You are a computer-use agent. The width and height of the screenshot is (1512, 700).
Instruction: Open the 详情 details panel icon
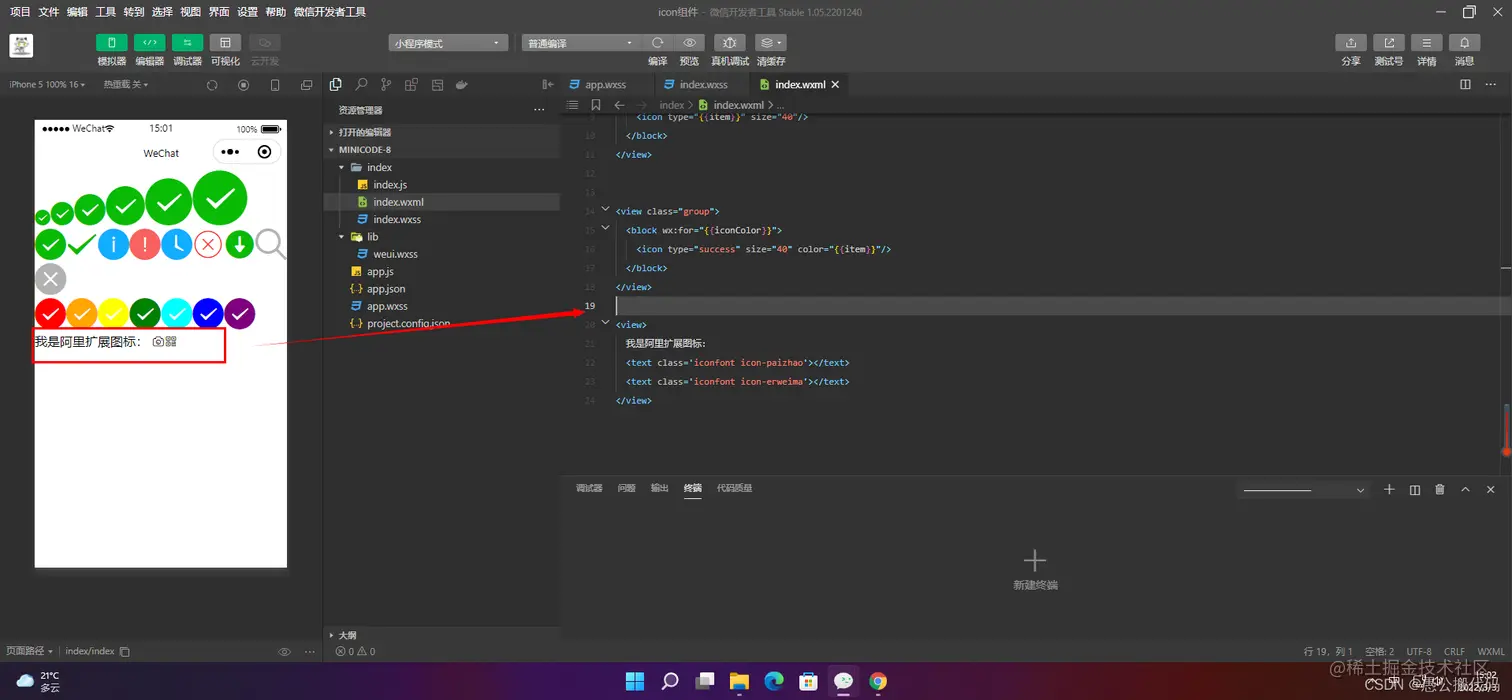1426,43
